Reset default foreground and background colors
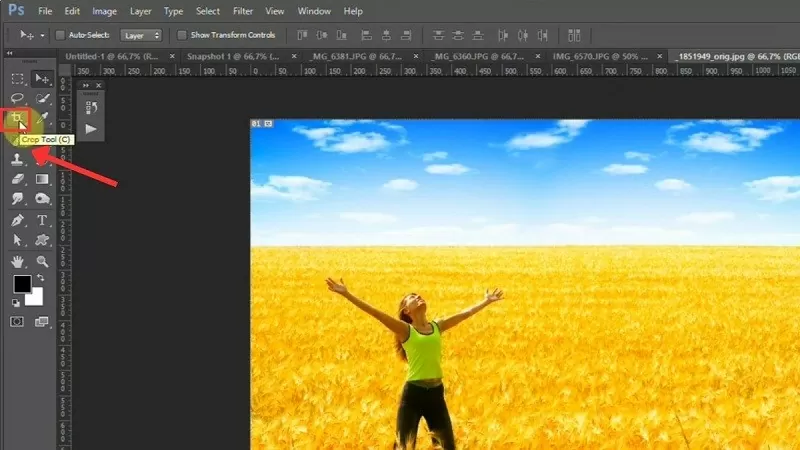800x450 pixels. [16, 303]
